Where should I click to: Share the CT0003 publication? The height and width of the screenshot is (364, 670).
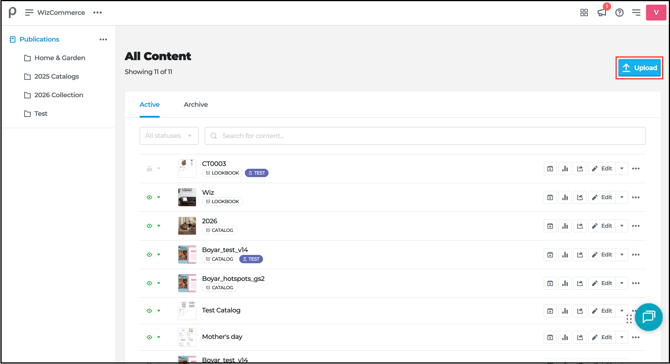coord(580,169)
